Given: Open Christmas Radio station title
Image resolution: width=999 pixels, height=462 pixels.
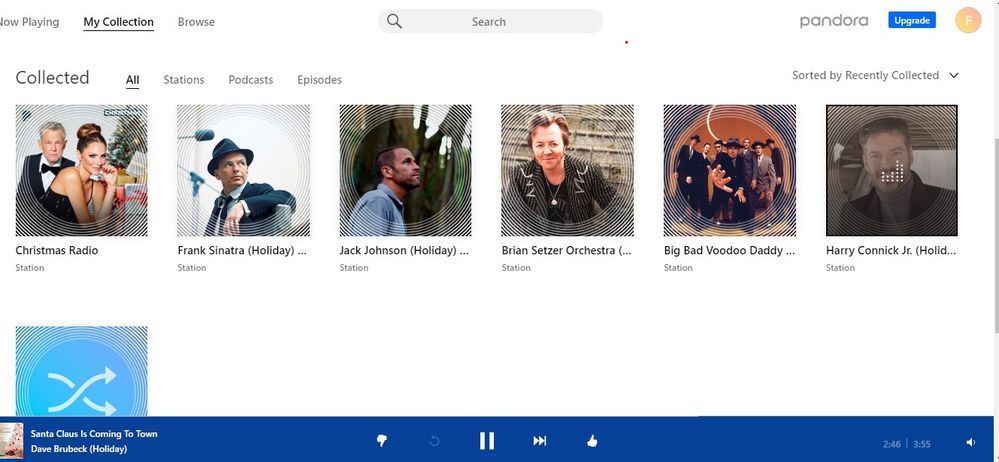Looking at the screenshot, I should (x=57, y=250).
